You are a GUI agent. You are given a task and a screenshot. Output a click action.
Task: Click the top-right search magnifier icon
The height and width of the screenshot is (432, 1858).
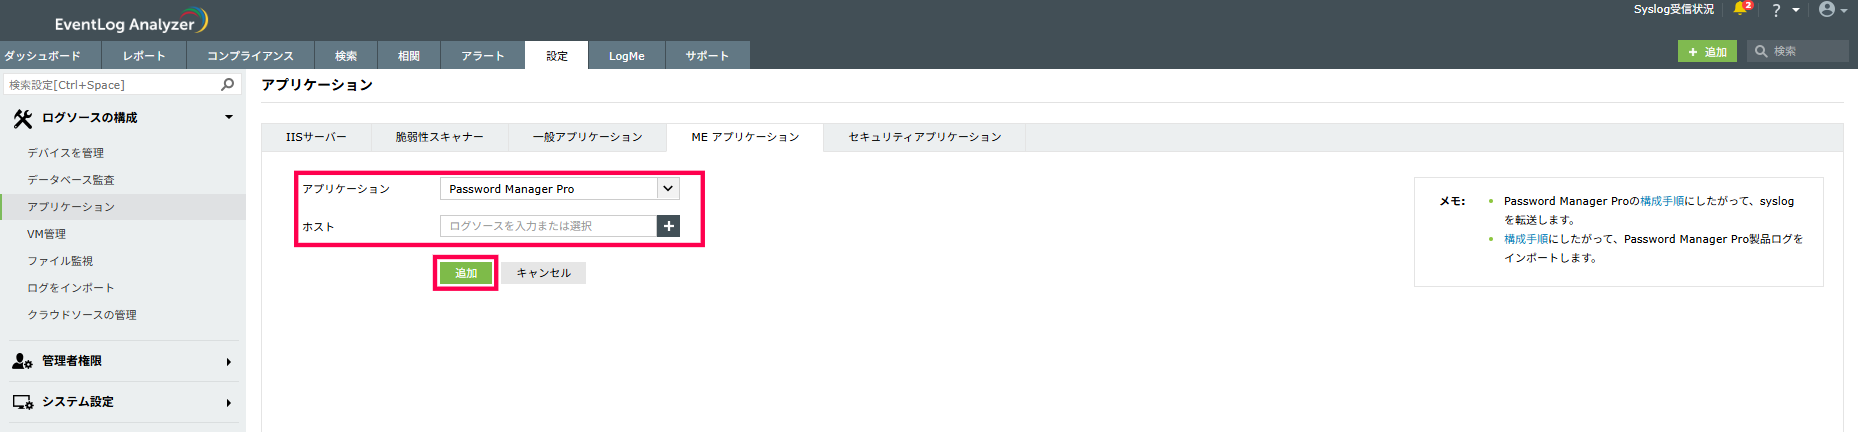1761,51
